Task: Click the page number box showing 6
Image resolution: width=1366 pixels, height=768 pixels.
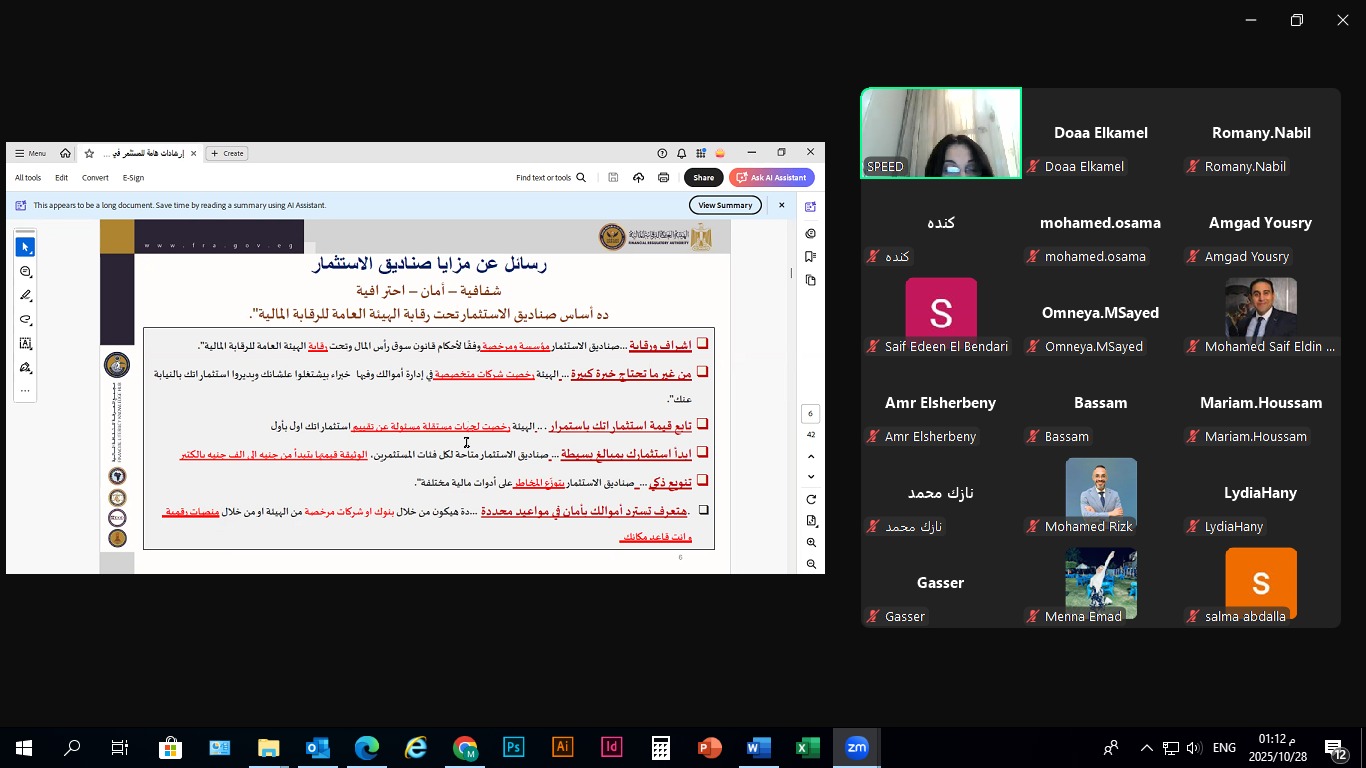Action: point(811,413)
